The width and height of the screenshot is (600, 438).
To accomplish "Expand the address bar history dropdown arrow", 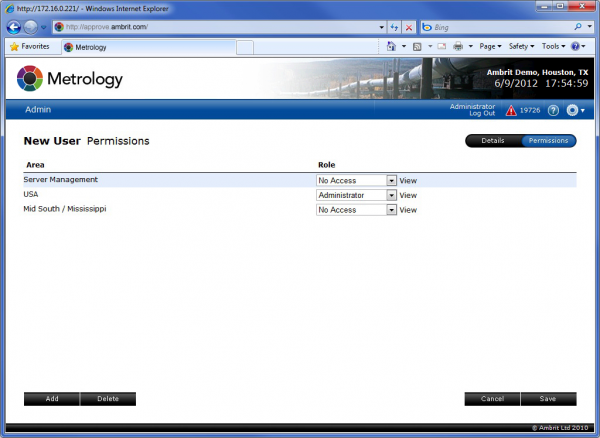I will pyautogui.click(x=382, y=27).
